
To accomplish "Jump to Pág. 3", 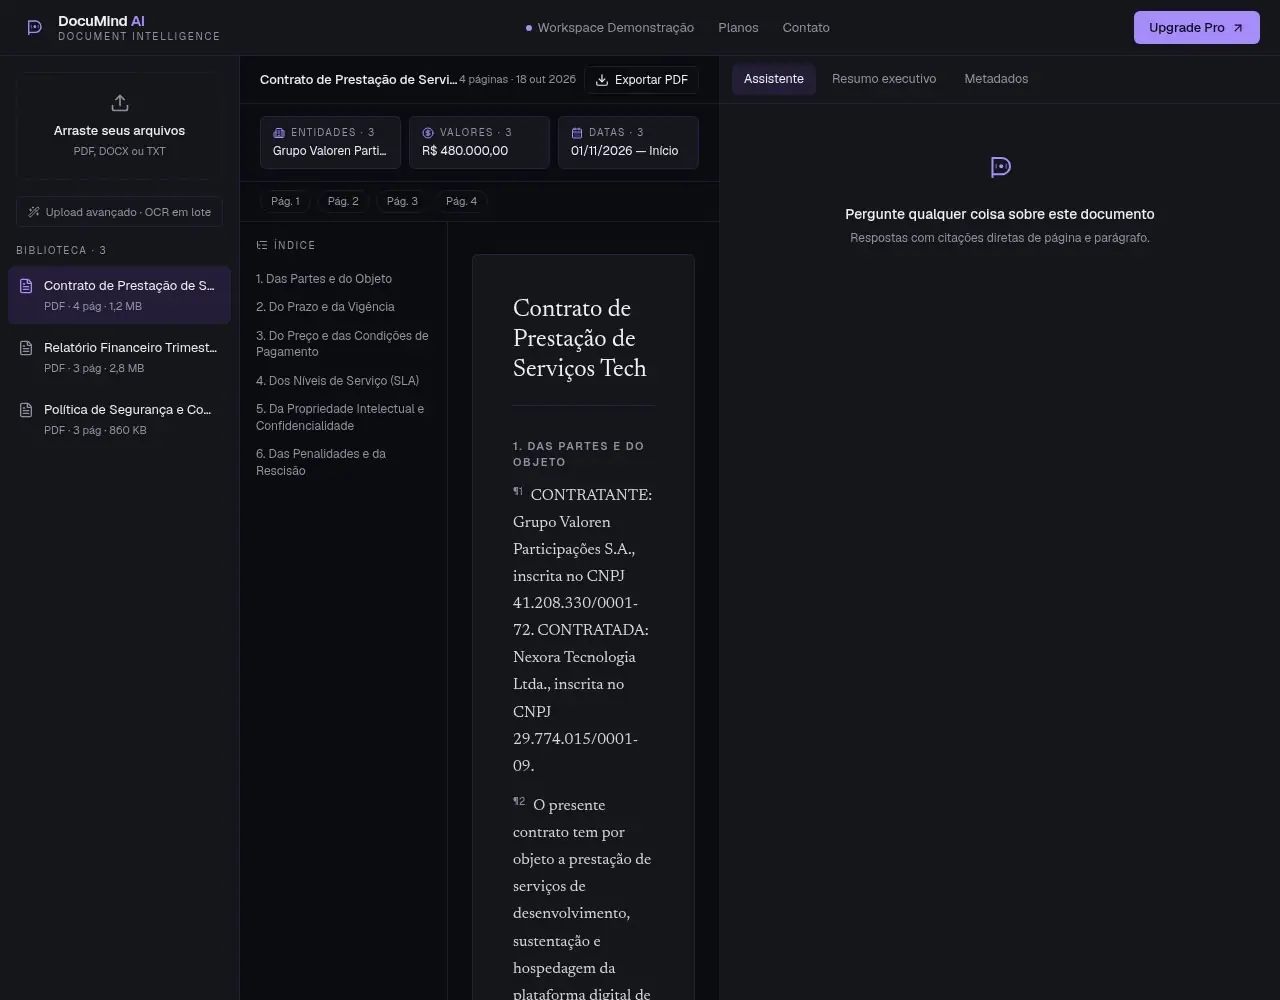I will tap(402, 202).
